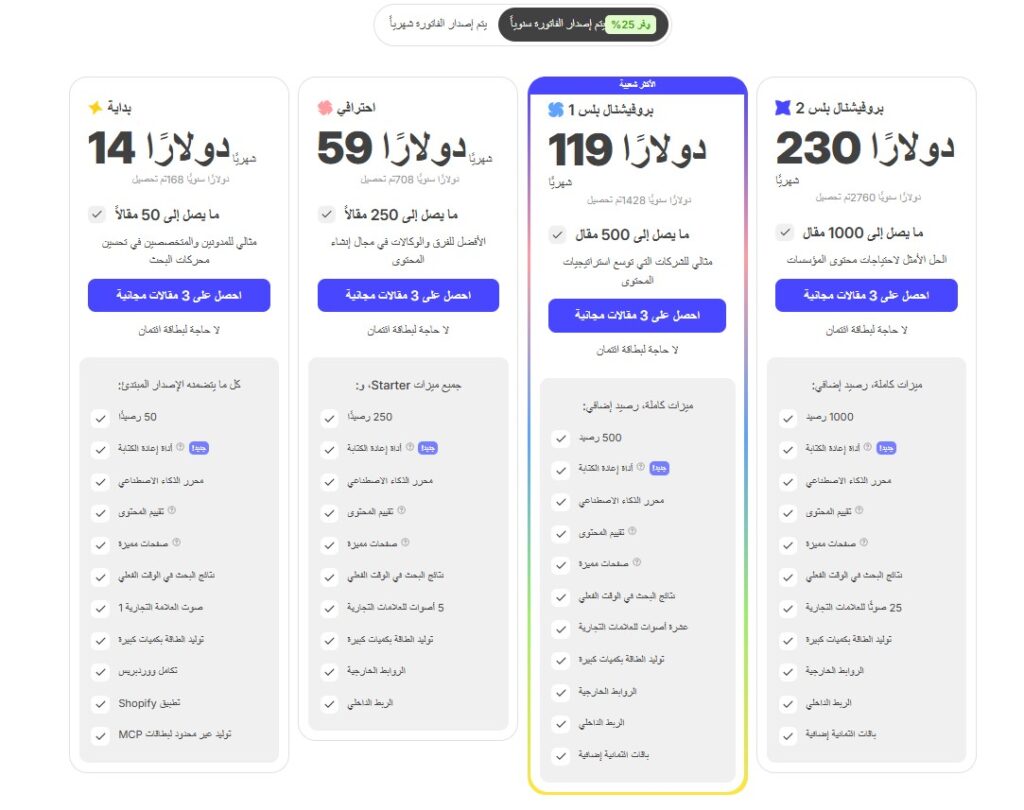The height and width of the screenshot is (810, 1024).
Task: Click the جديد badge in the بروفيشنال بلس 2 feature list
Action: tap(886, 448)
